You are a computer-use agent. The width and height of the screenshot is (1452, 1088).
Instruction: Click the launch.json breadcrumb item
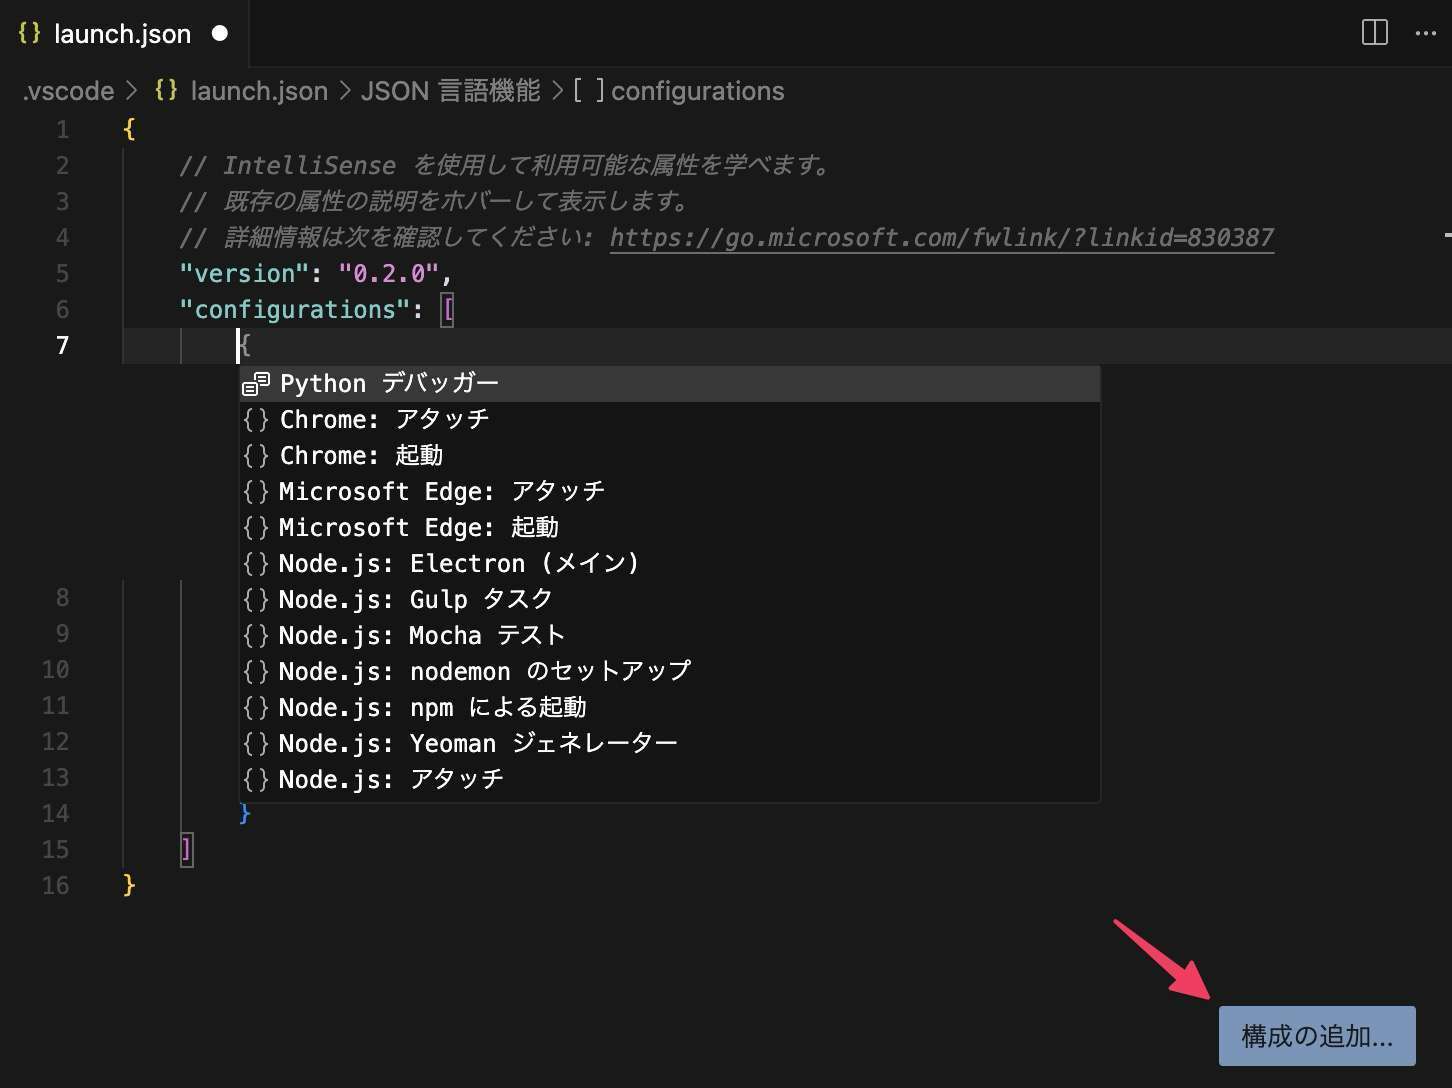point(259,91)
